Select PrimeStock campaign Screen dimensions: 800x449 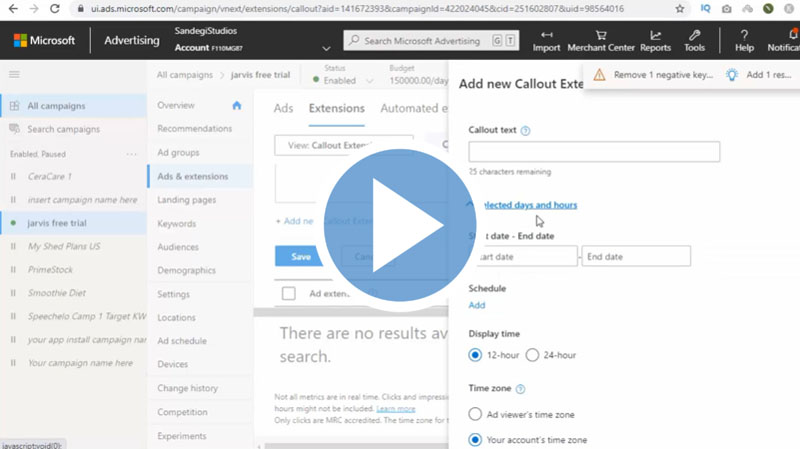[x=50, y=270]
